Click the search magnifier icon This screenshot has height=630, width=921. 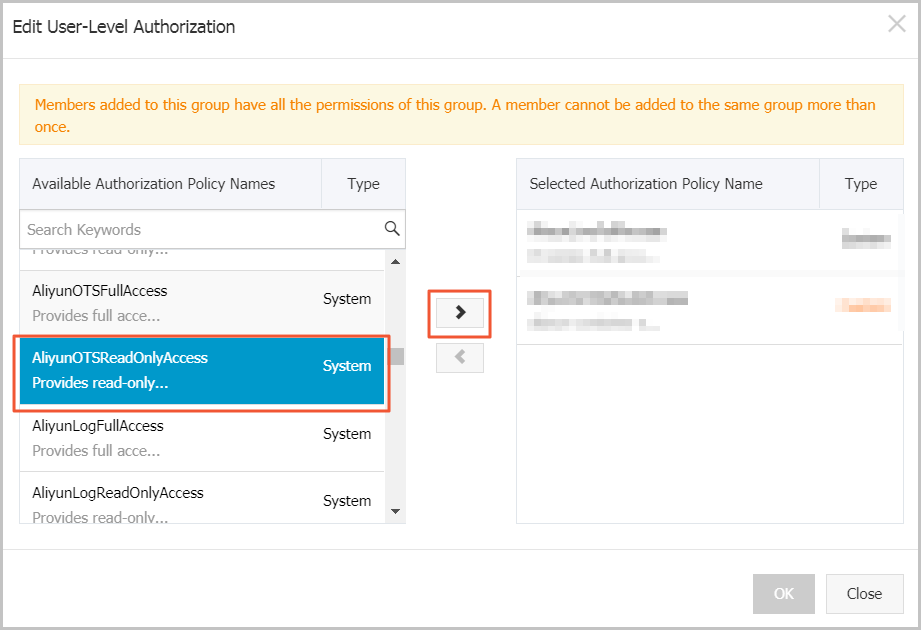click(392, 228)
